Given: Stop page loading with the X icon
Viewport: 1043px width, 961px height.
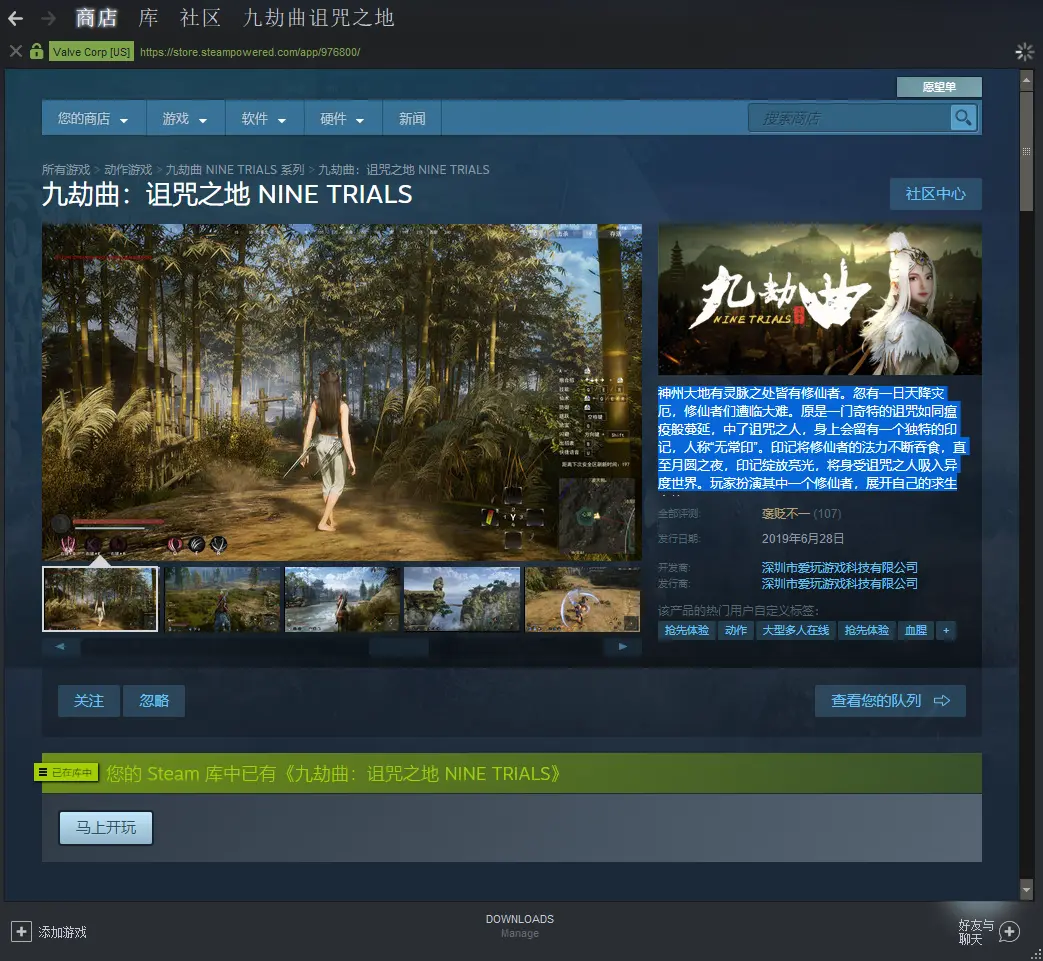Looking at the screenshot, I should [16, 51].
